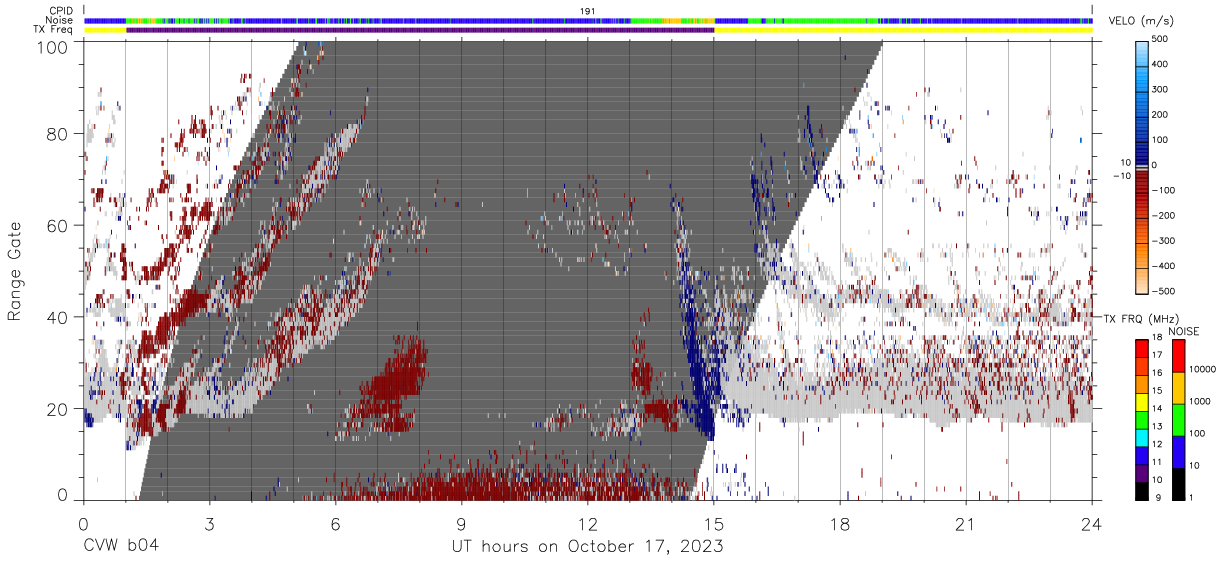
Task: Click the NOISE legend title
Action: [x=1185, y=331]
